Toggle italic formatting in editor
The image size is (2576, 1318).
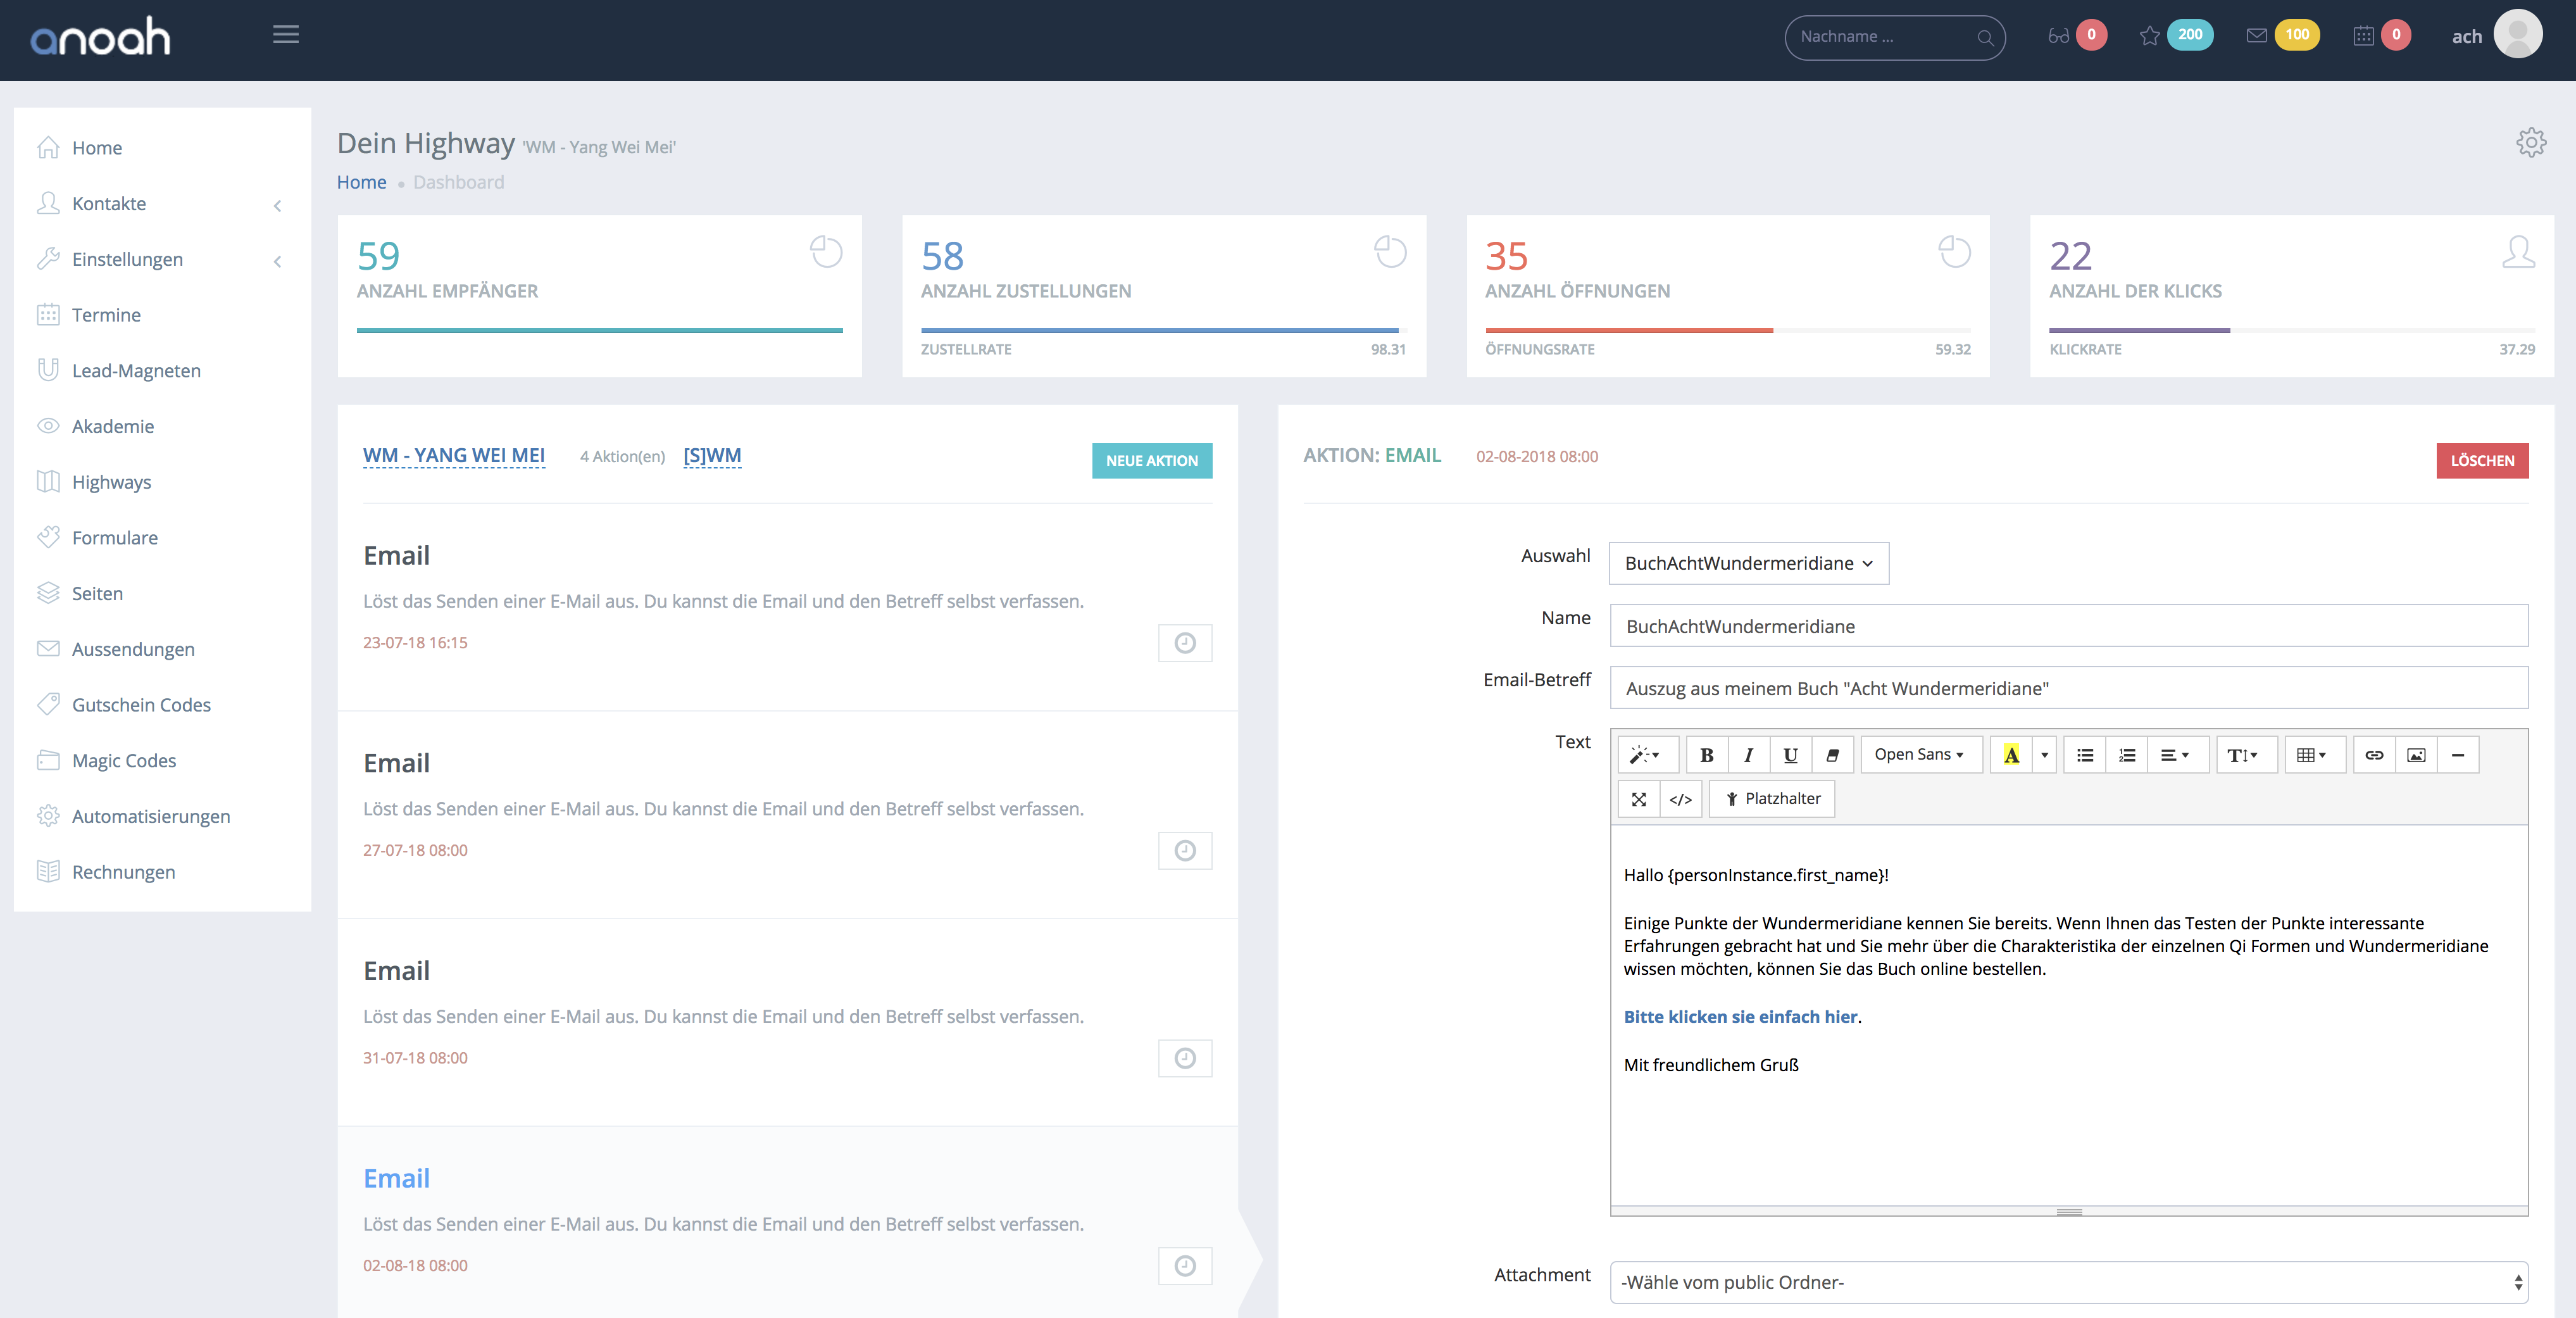click(x=1748, y=755)
